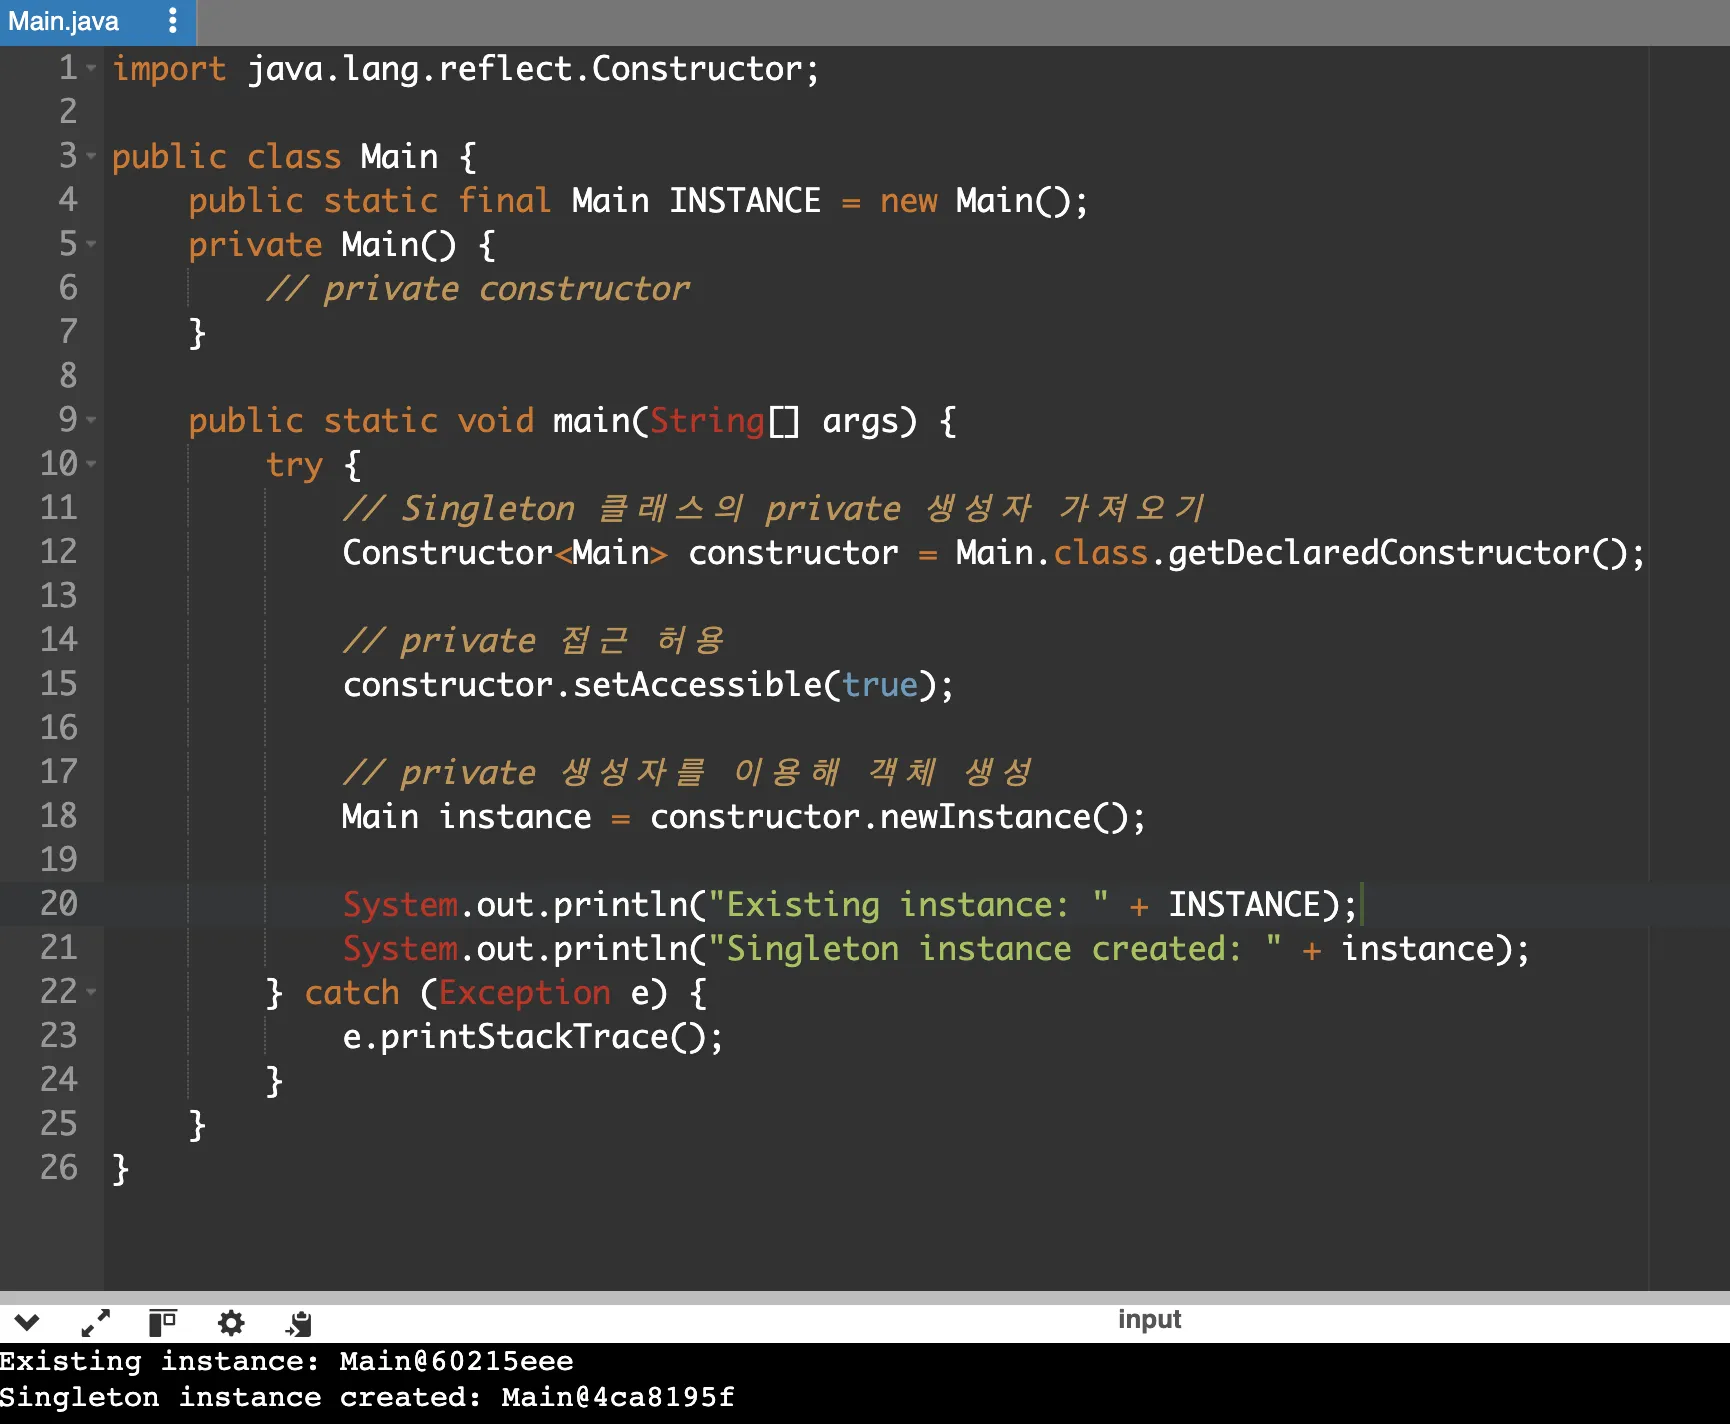Click the editor layout icon in the bottom toolbar

pos(163,1322)
